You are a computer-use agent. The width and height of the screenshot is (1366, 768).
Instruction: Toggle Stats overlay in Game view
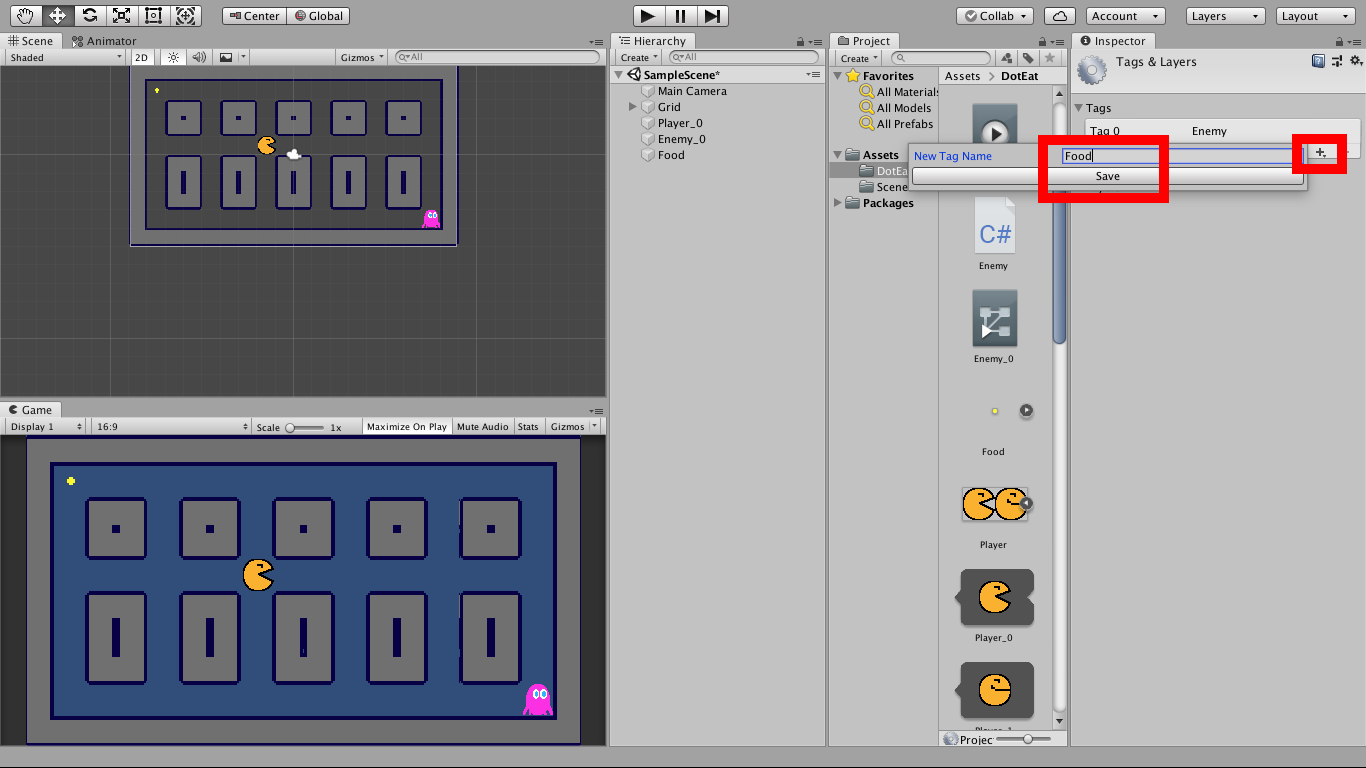[x=528, y=427]
